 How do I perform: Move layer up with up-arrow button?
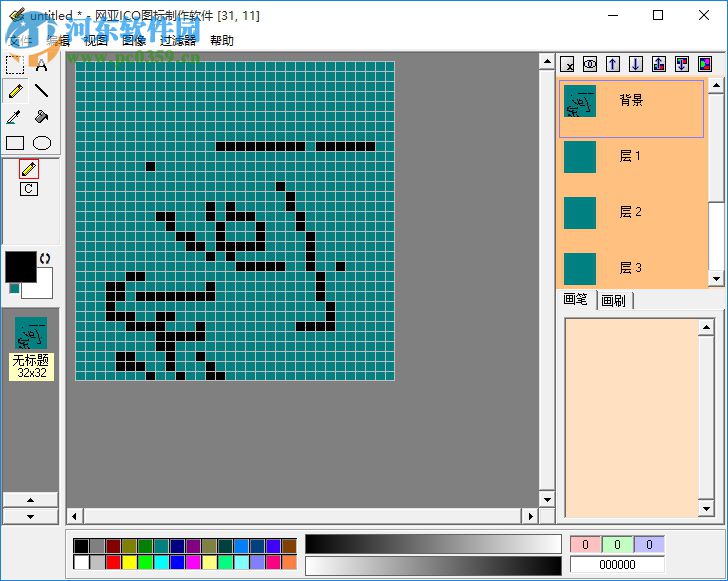[613, 64]
